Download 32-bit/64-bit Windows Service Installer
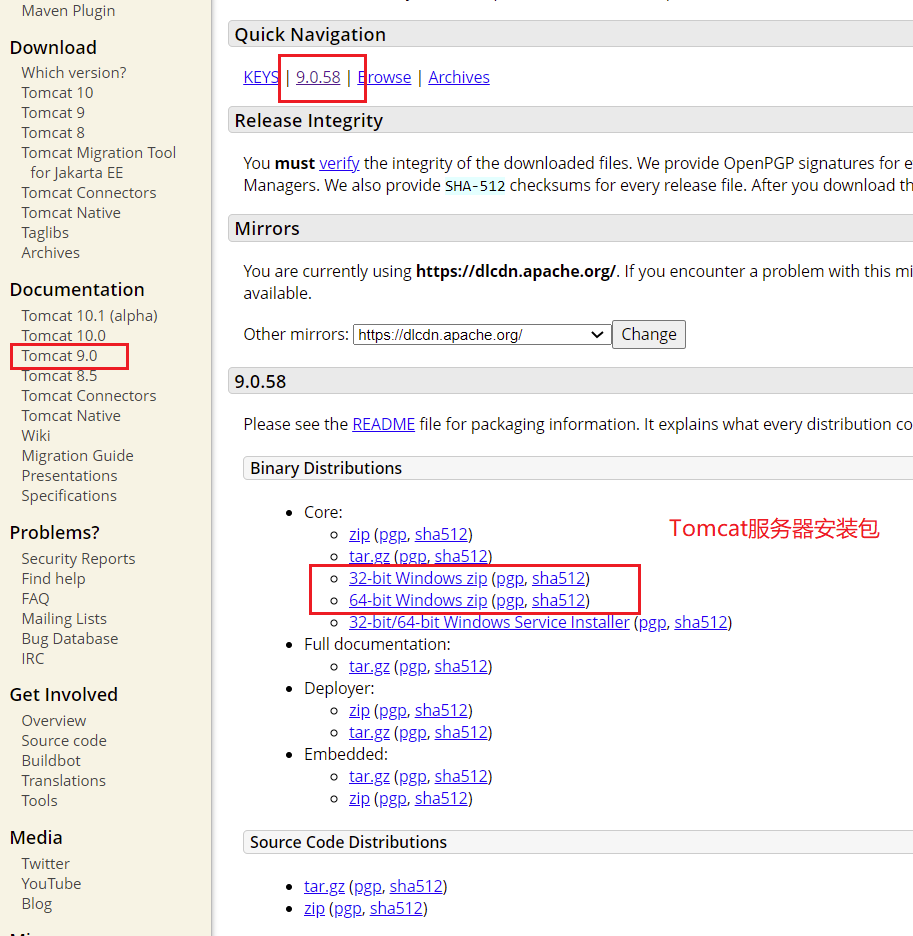Viewport: 913px width, 936px height. (x=489, y=623)
